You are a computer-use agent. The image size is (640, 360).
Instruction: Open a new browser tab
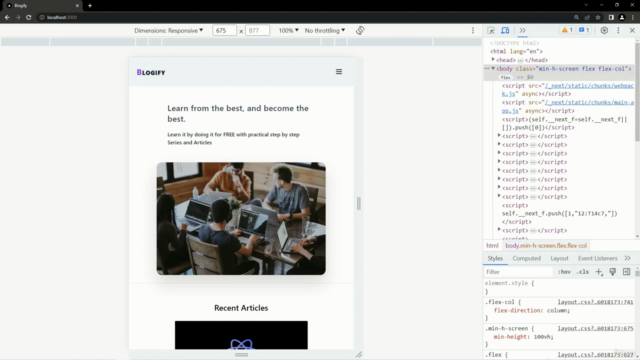coord(90,6)
